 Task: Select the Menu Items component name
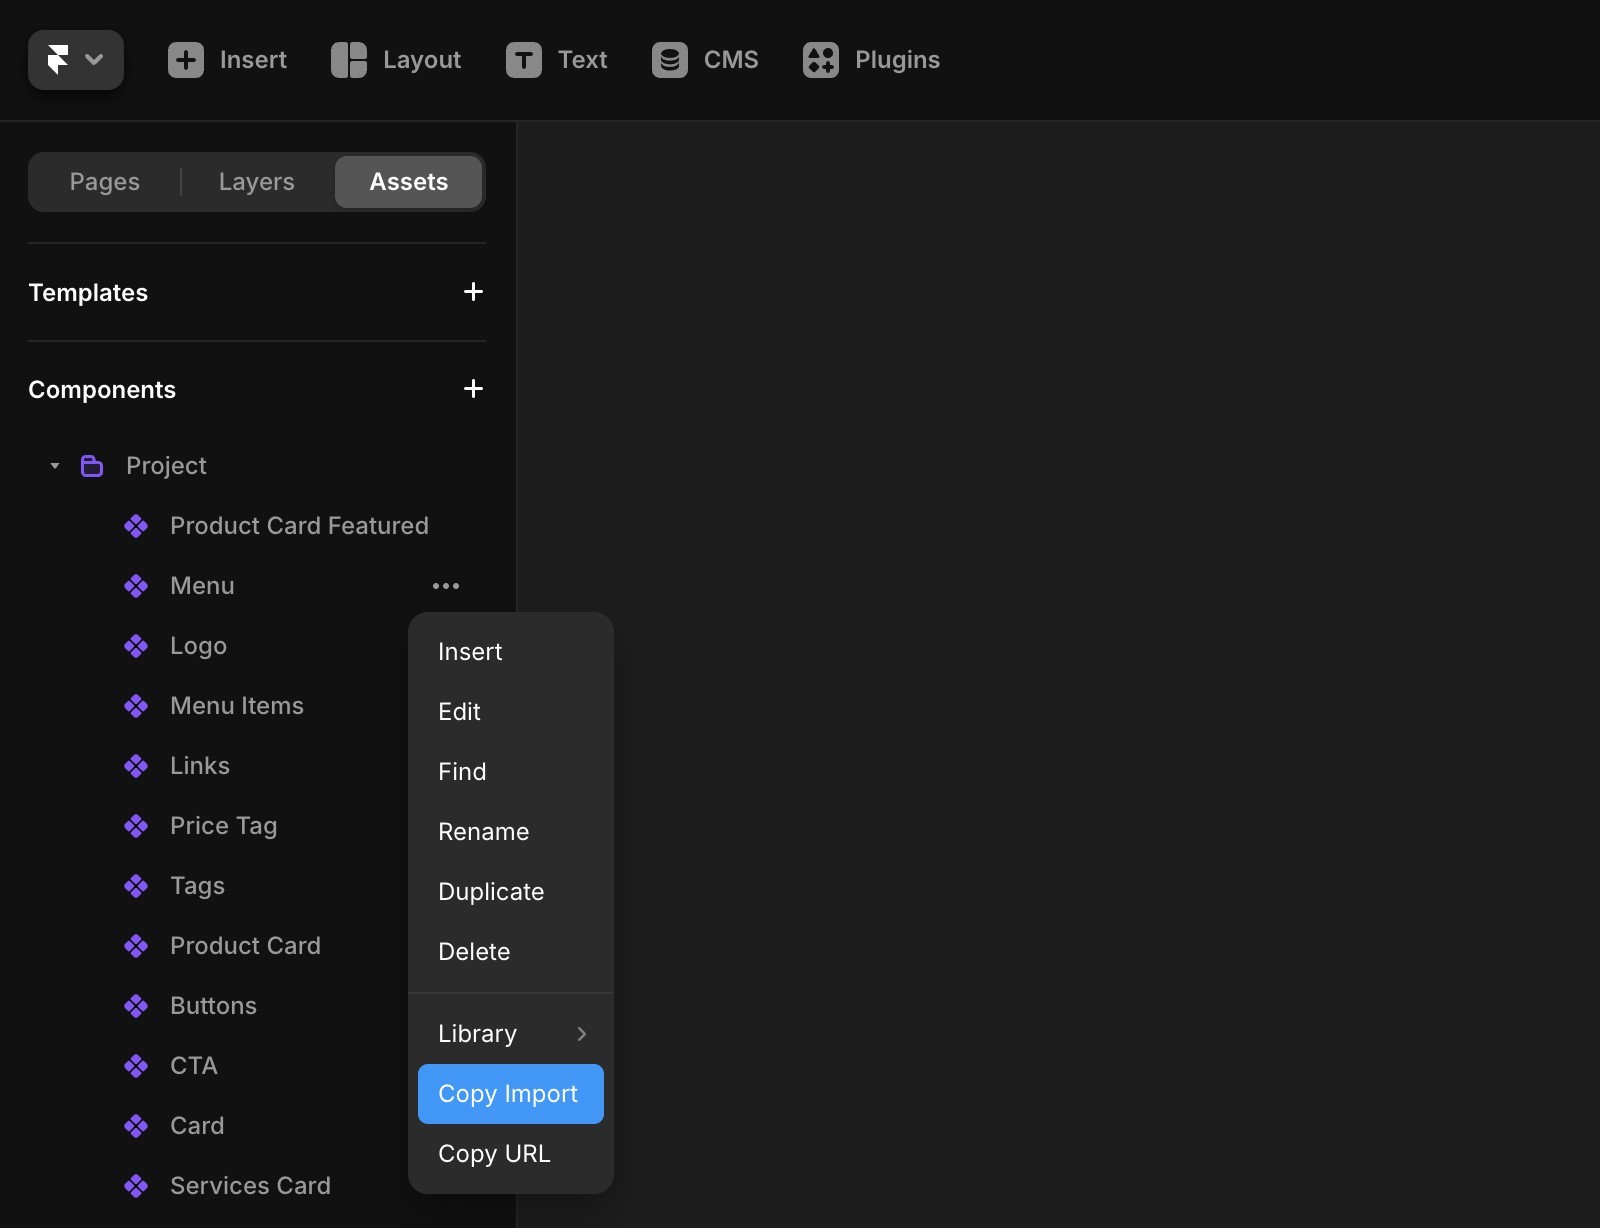237,706
